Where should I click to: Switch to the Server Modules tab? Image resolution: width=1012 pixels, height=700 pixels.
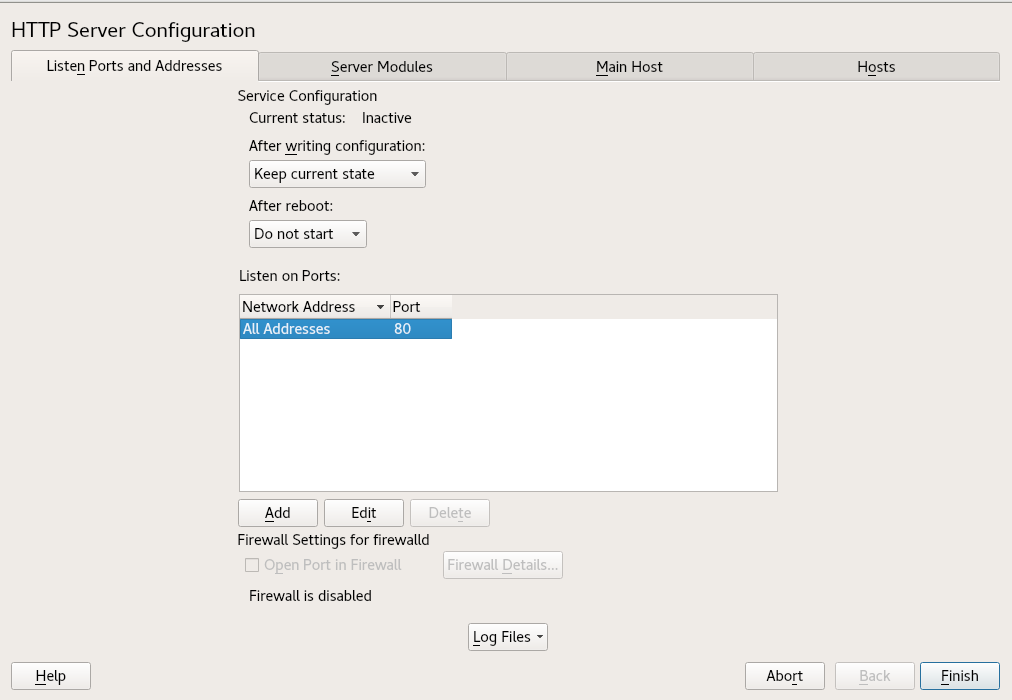382,66
